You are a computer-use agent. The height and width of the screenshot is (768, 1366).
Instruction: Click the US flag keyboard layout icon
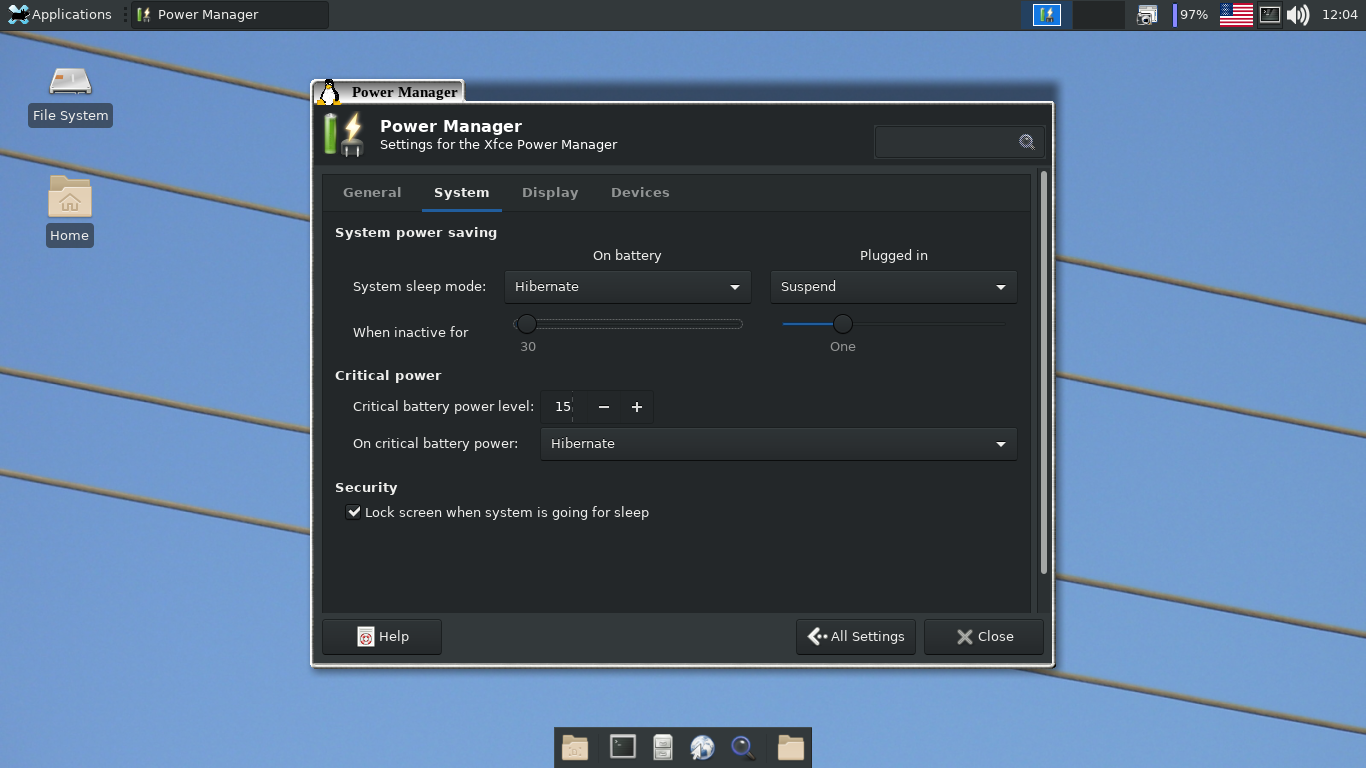(1236, 14)
